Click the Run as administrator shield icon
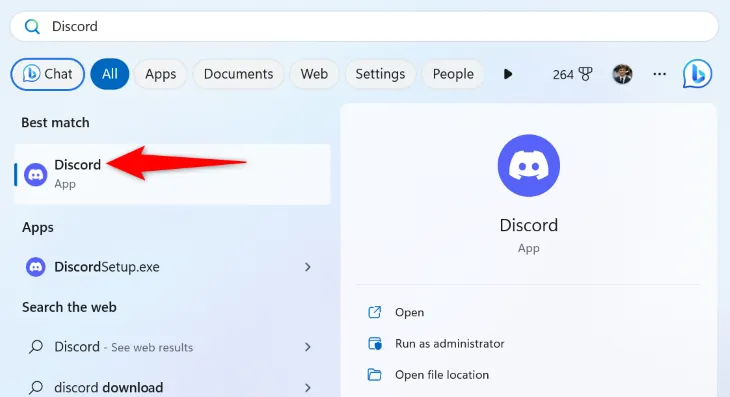Image resolution: width=730 pixels, height=397 pixels. click(x=375, y=343)
